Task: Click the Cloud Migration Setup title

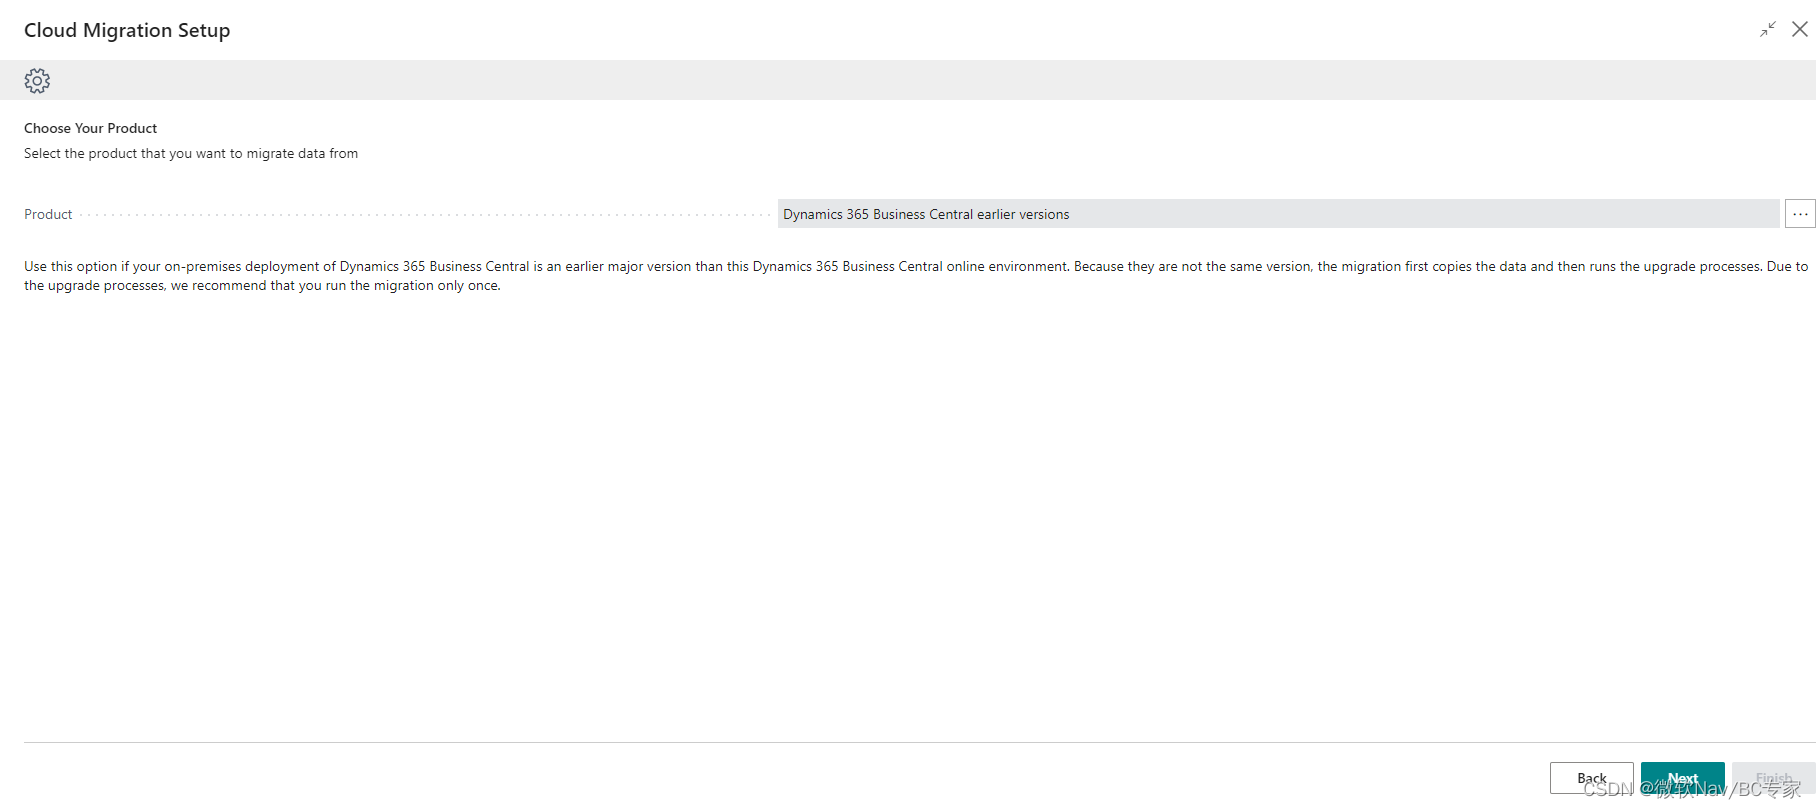Action: (127, 30)
